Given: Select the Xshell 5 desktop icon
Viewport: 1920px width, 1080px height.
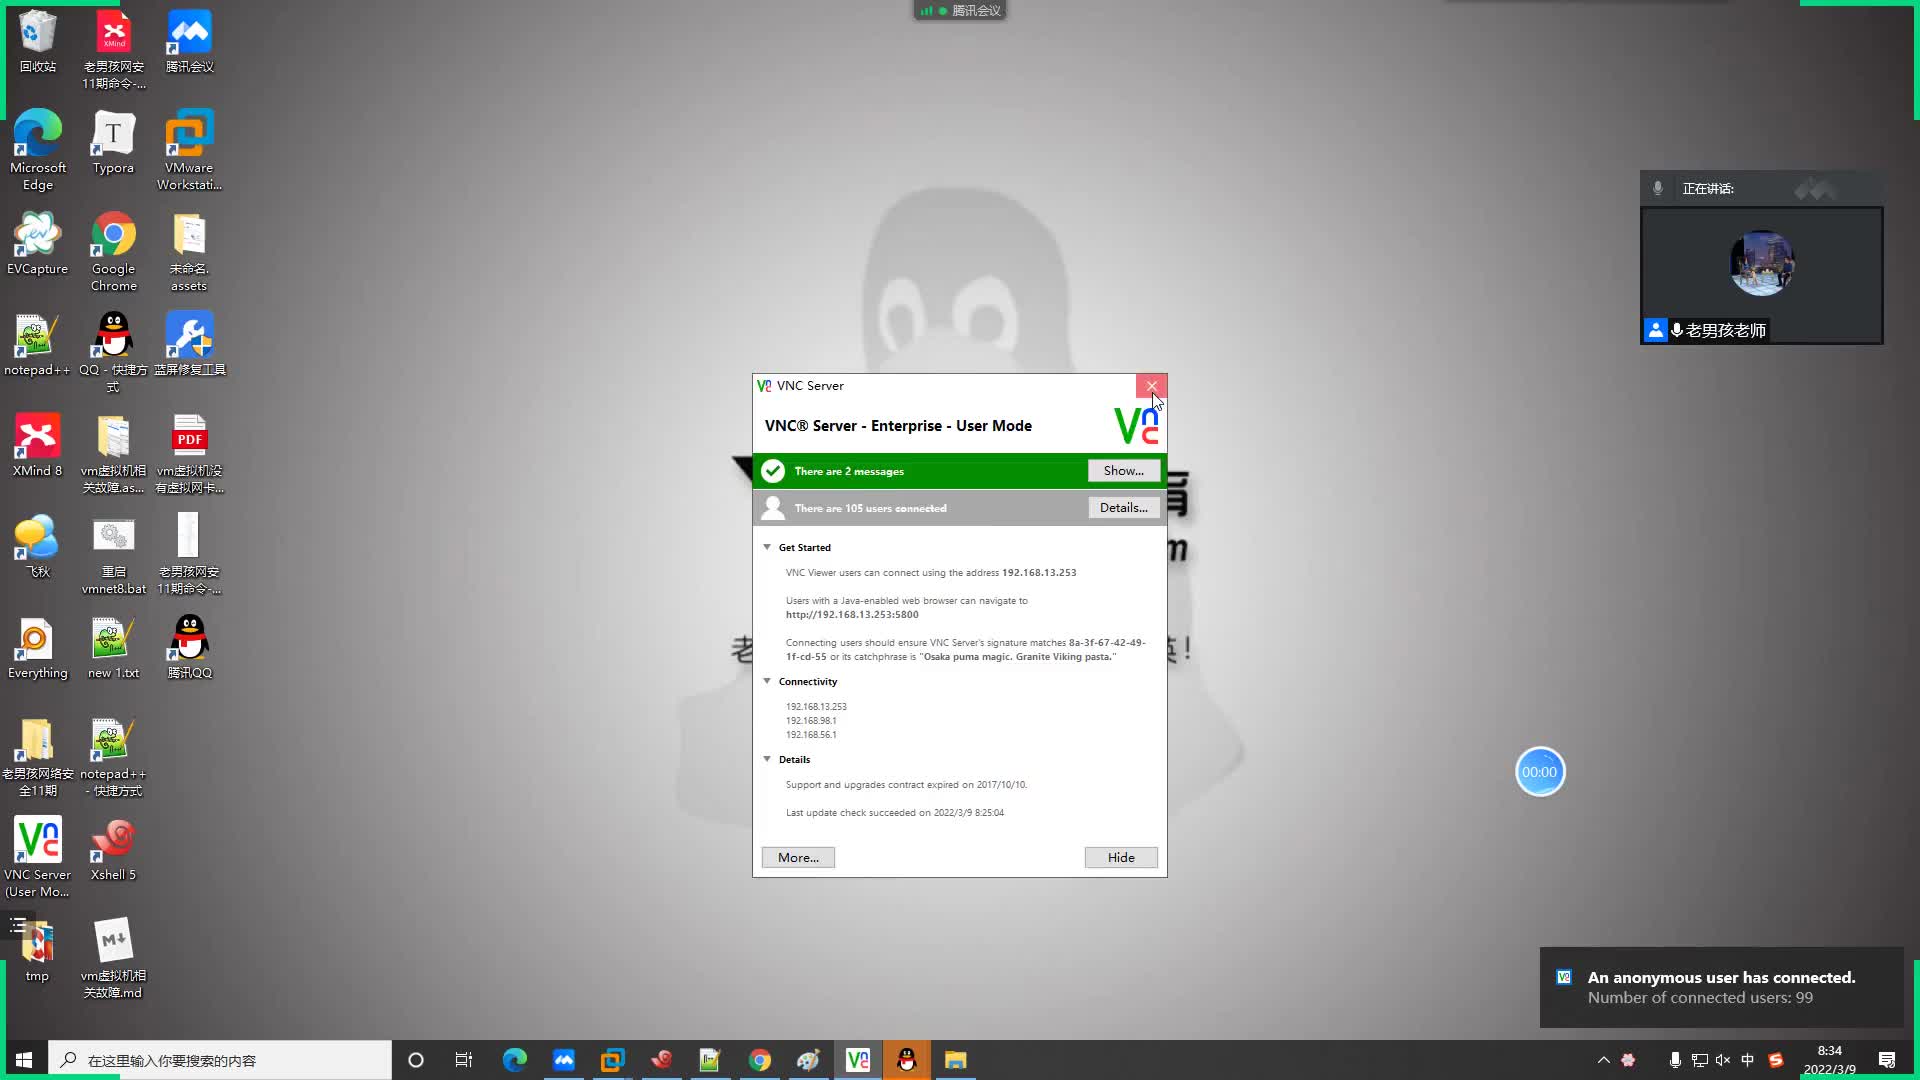Looking at the screenshot, I should [x=113, y=849].
